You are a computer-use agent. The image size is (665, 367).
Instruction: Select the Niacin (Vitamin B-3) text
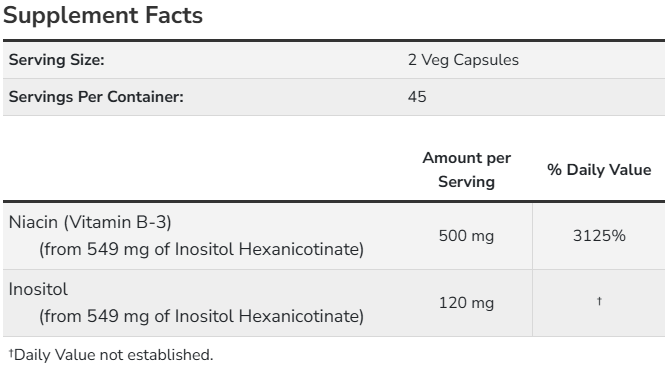[x=90, y=222]
